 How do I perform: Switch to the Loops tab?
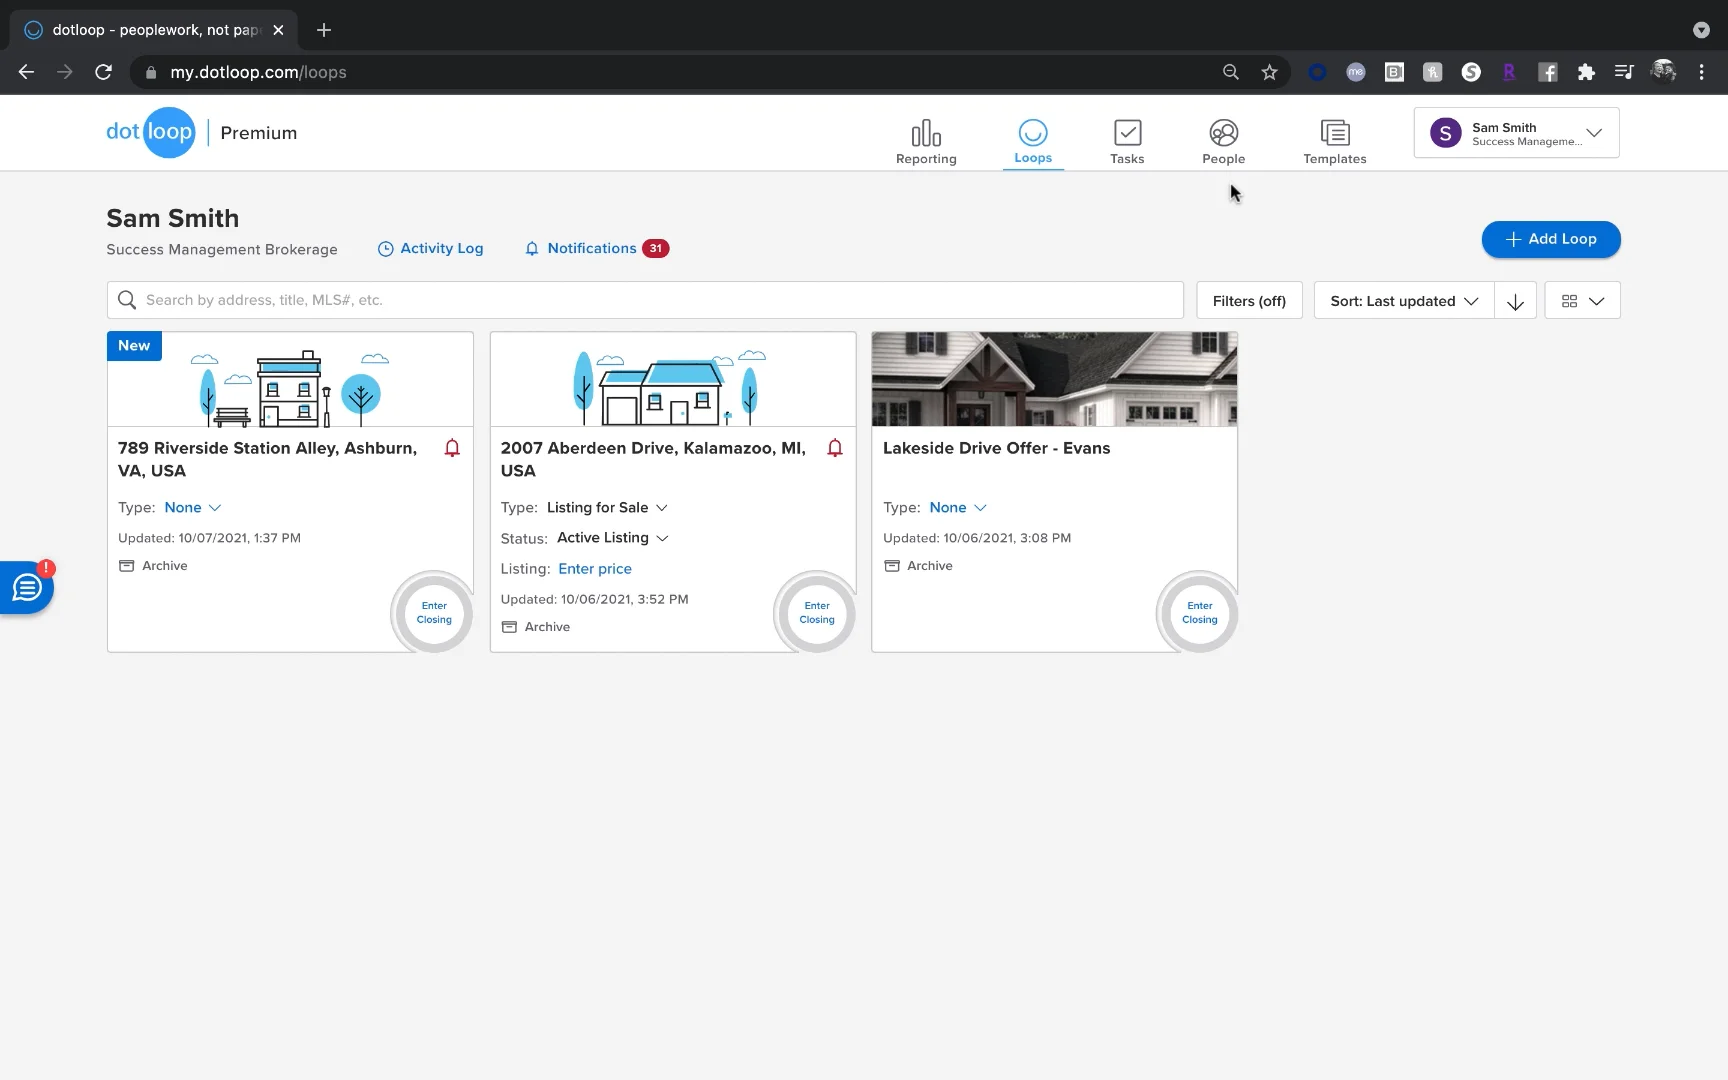(x=1033, y=142)
